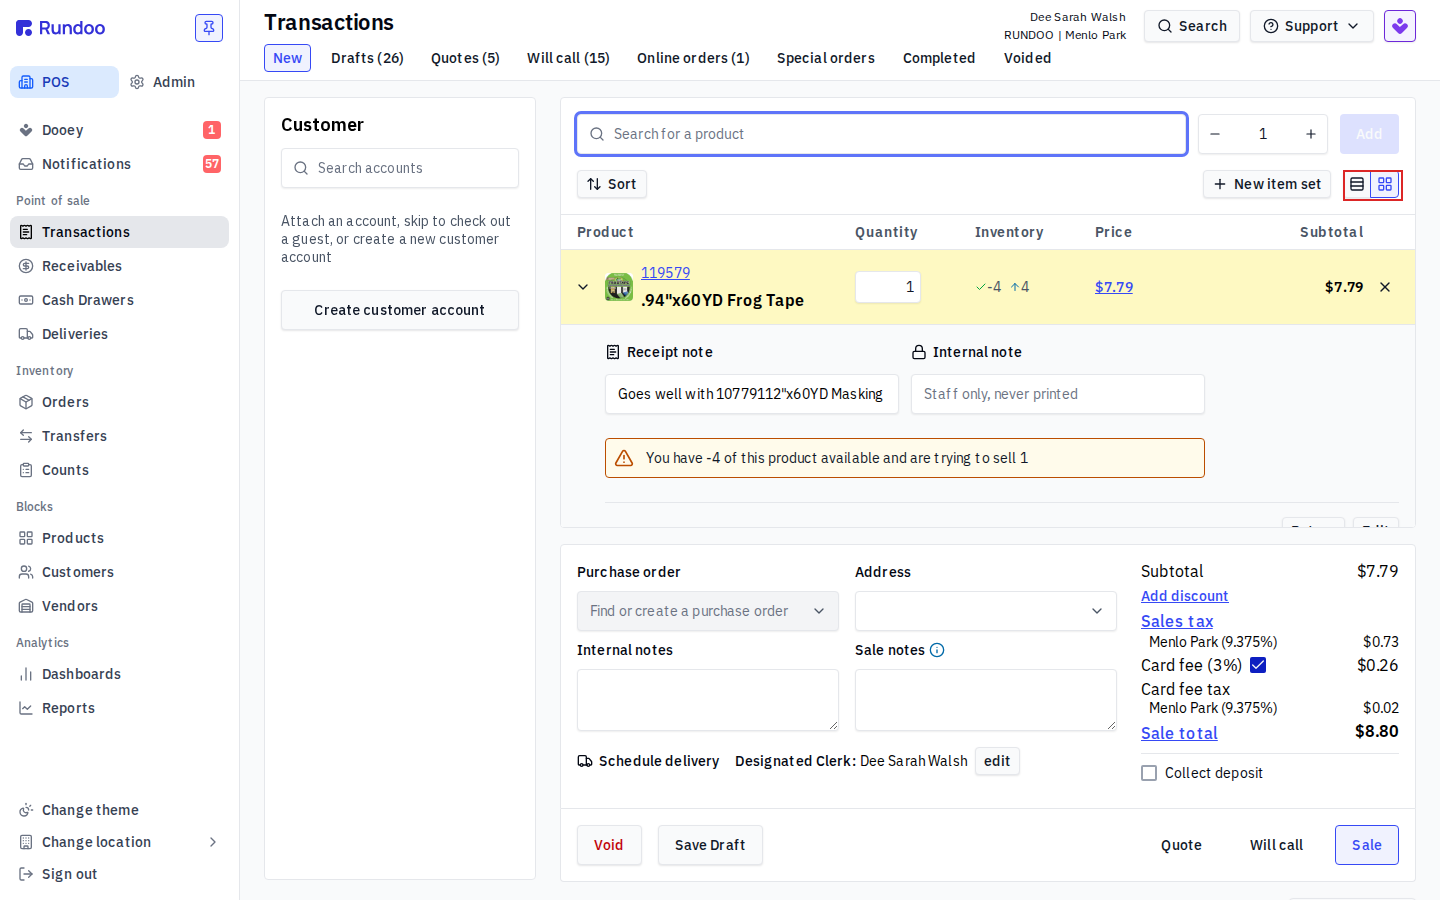Open analytics Reports
Screen dimensions: 1440x900
[119, 708]
